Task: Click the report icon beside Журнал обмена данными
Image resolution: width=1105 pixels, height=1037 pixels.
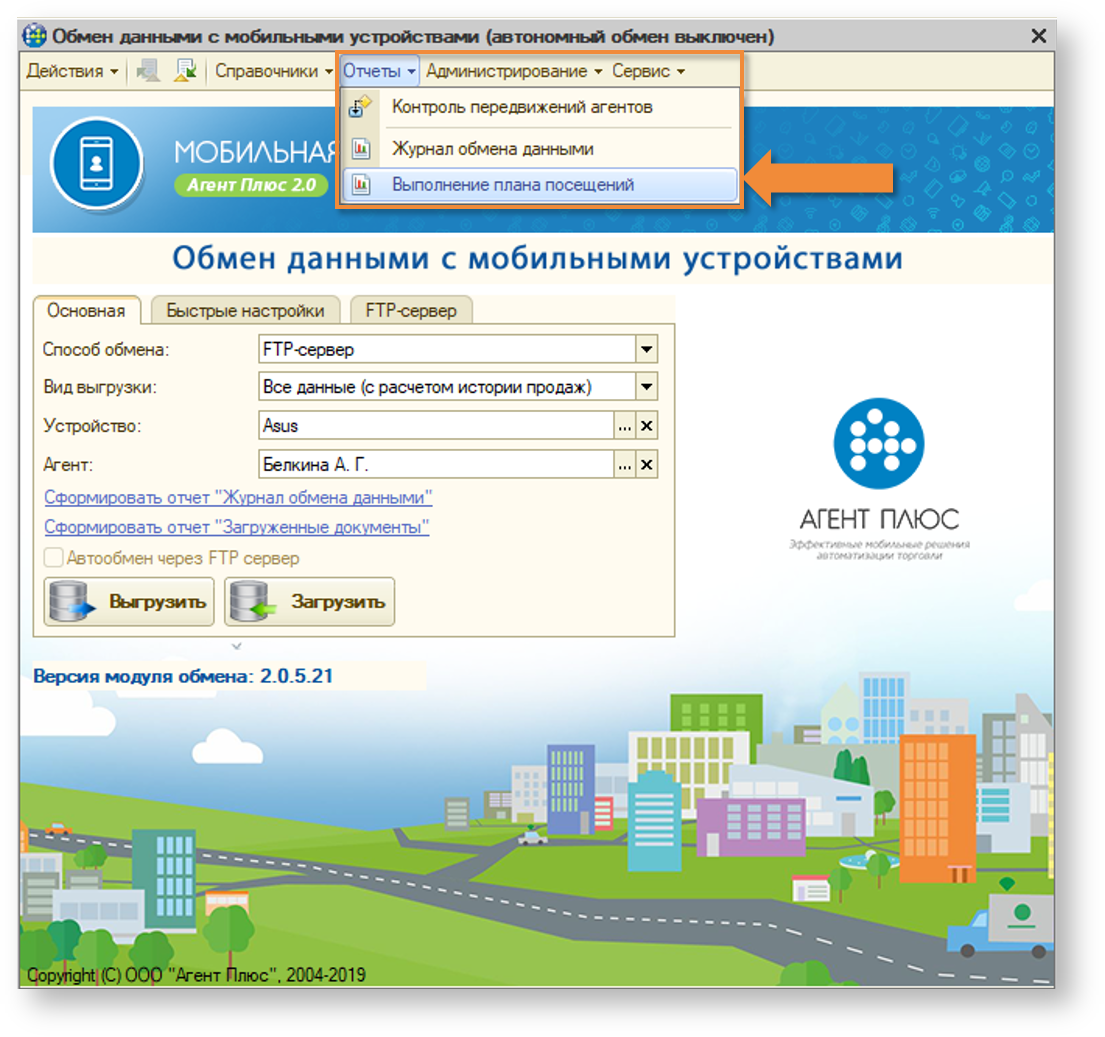Action: tap(361, 149)
